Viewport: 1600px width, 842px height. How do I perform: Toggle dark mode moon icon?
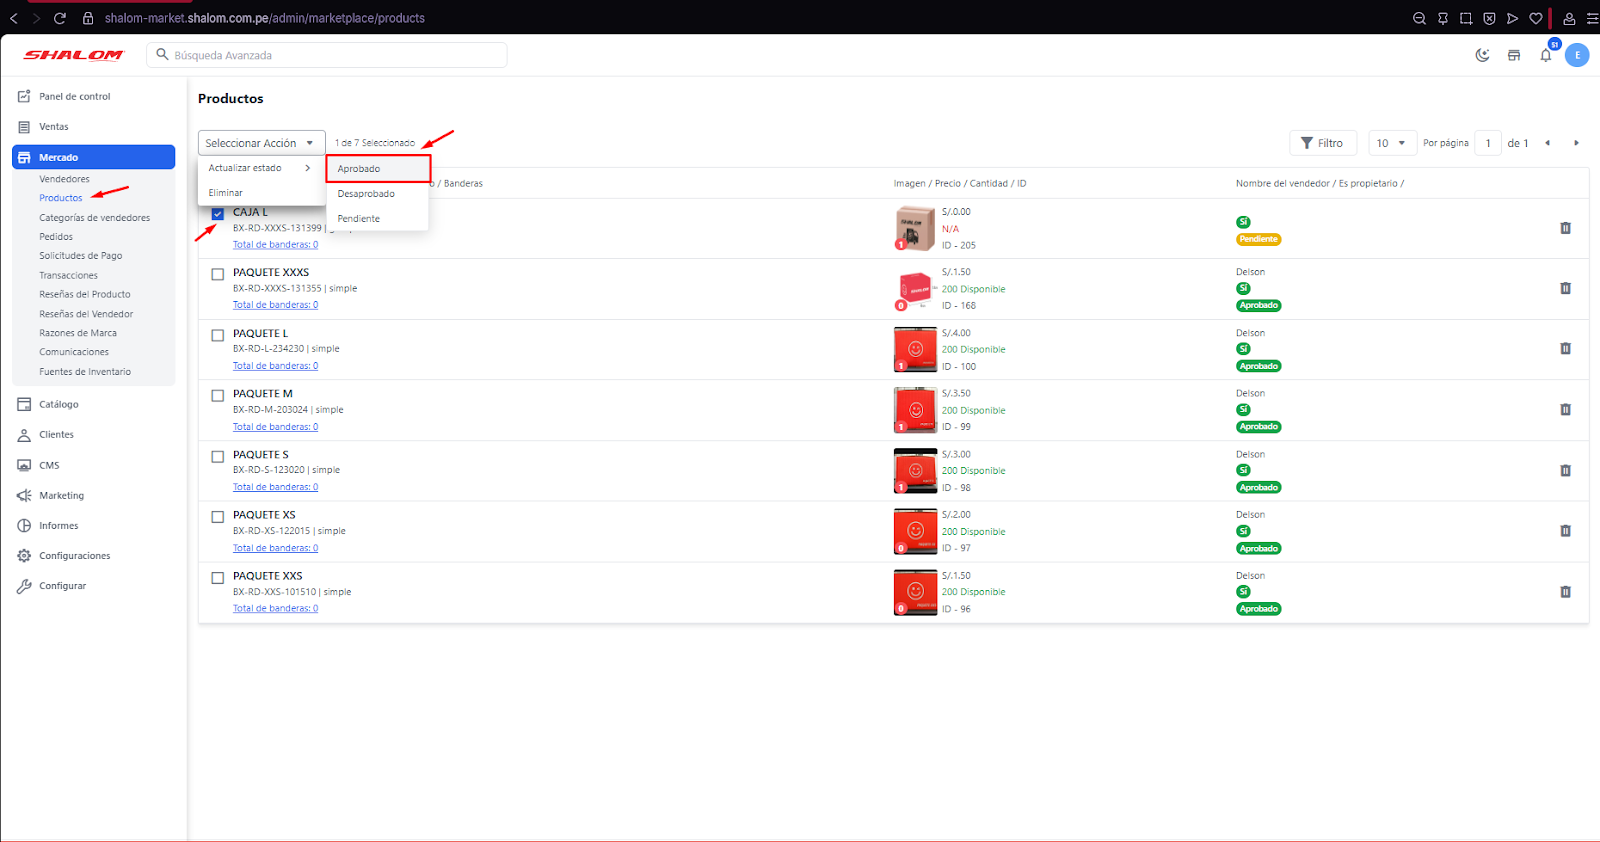pyautogui.click(x=1482, y=55)
